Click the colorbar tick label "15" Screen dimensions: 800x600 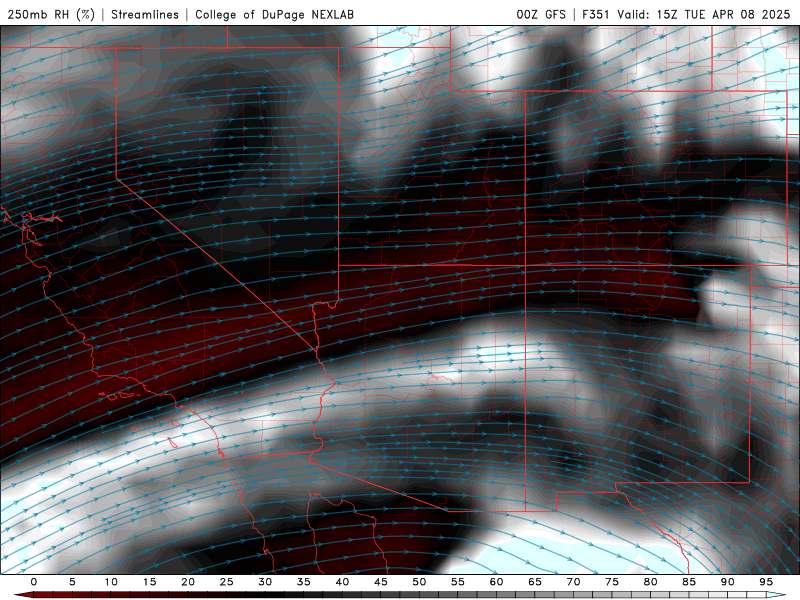tap(149, 582)
